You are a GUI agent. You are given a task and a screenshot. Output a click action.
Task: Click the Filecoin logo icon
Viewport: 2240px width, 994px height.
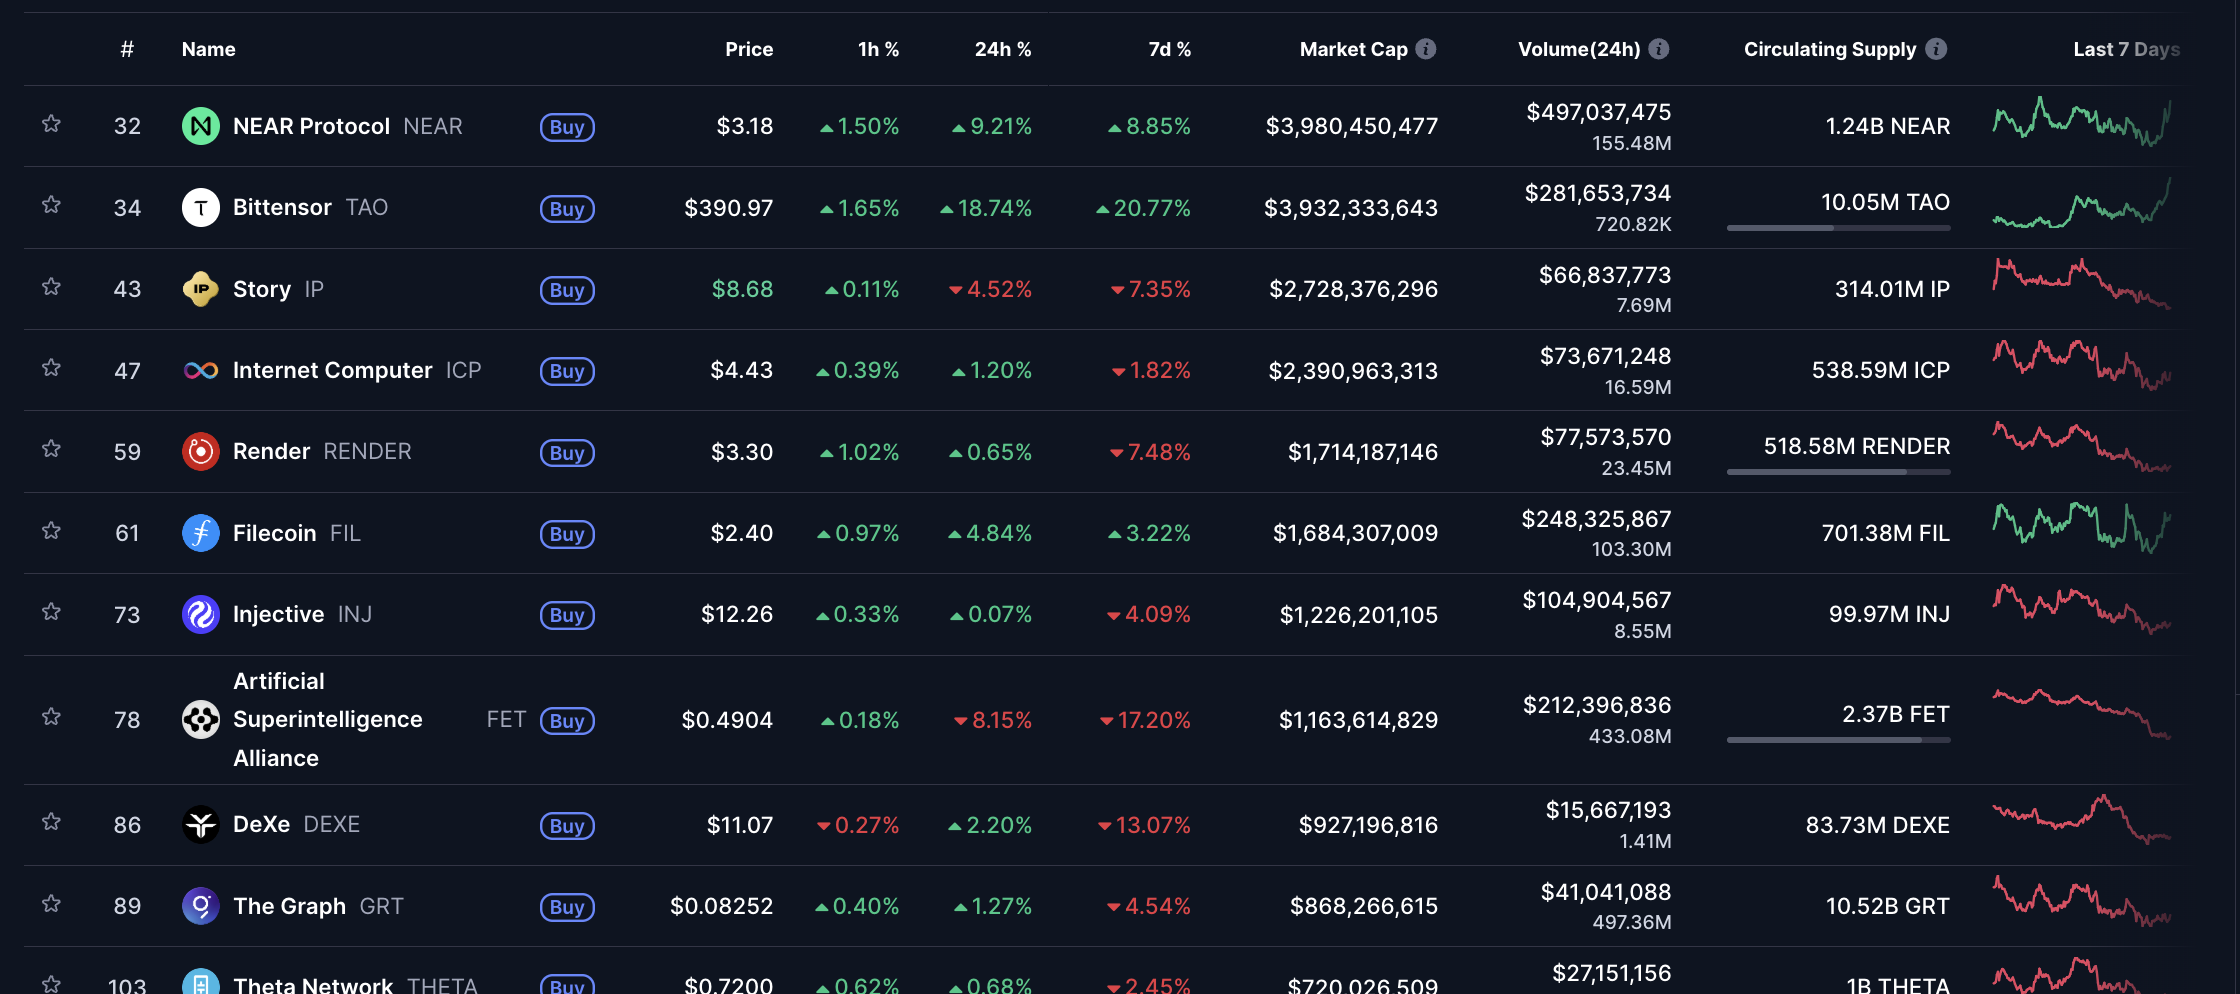201,533
